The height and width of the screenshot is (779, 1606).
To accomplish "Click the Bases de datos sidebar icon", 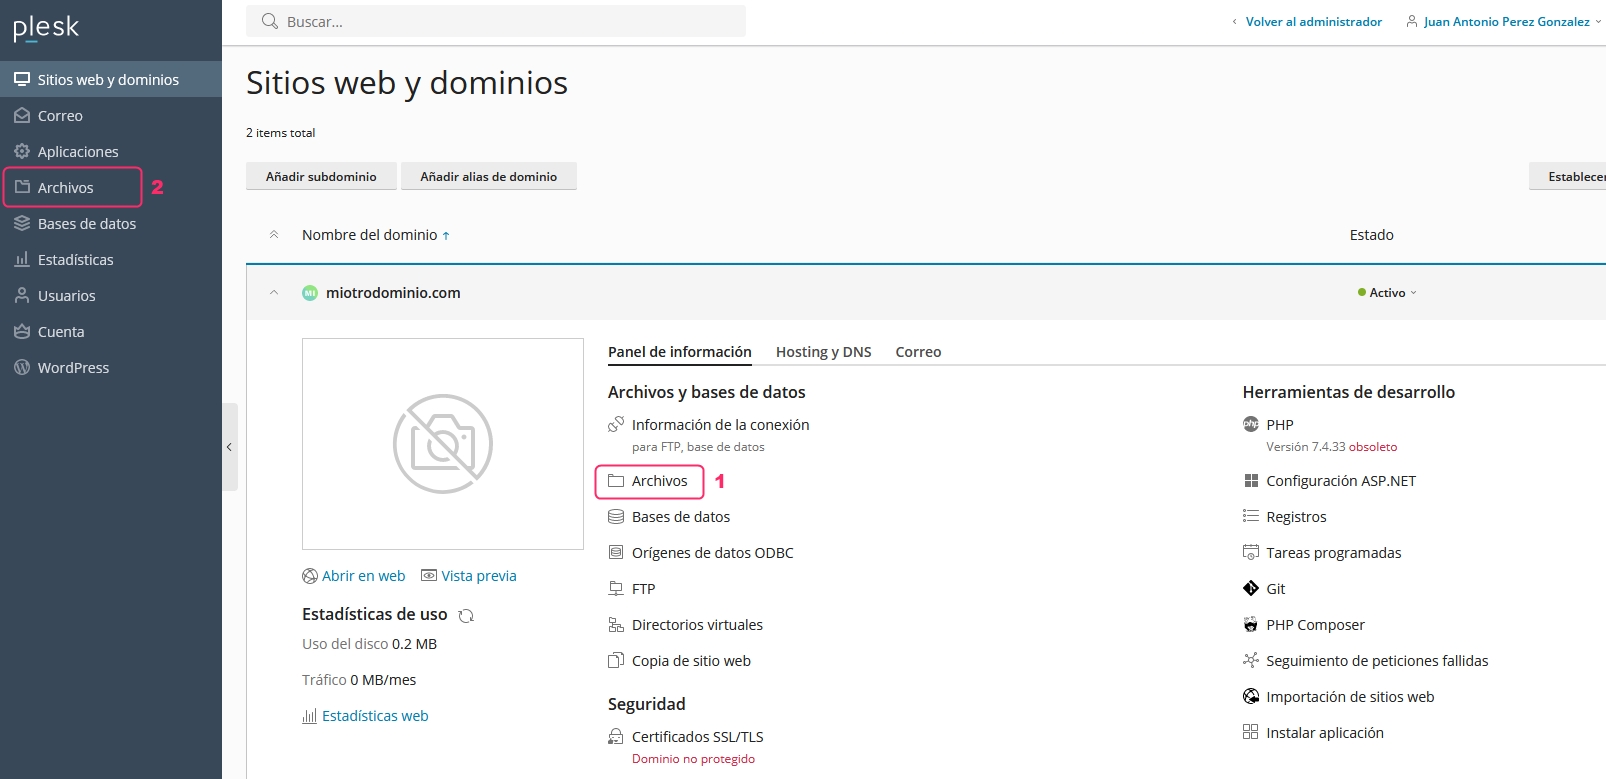I will [x=22, y=223].
